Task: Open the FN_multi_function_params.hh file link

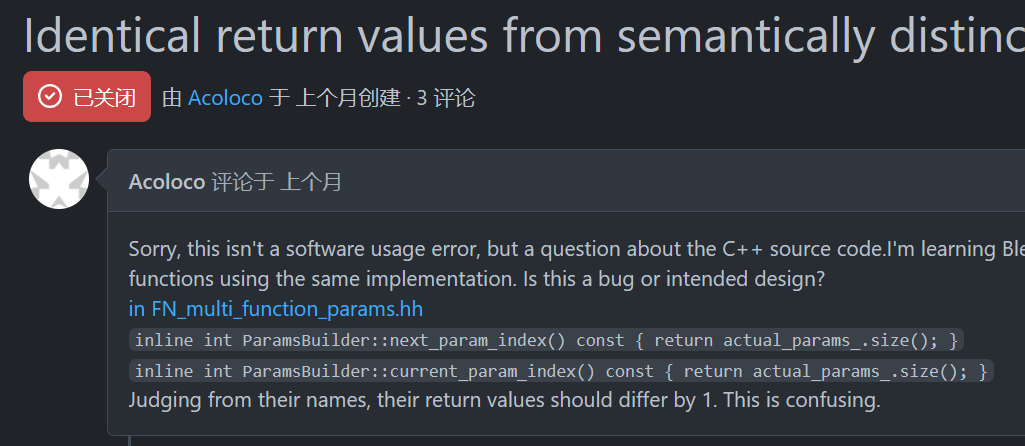Action: tap(283, 308)
